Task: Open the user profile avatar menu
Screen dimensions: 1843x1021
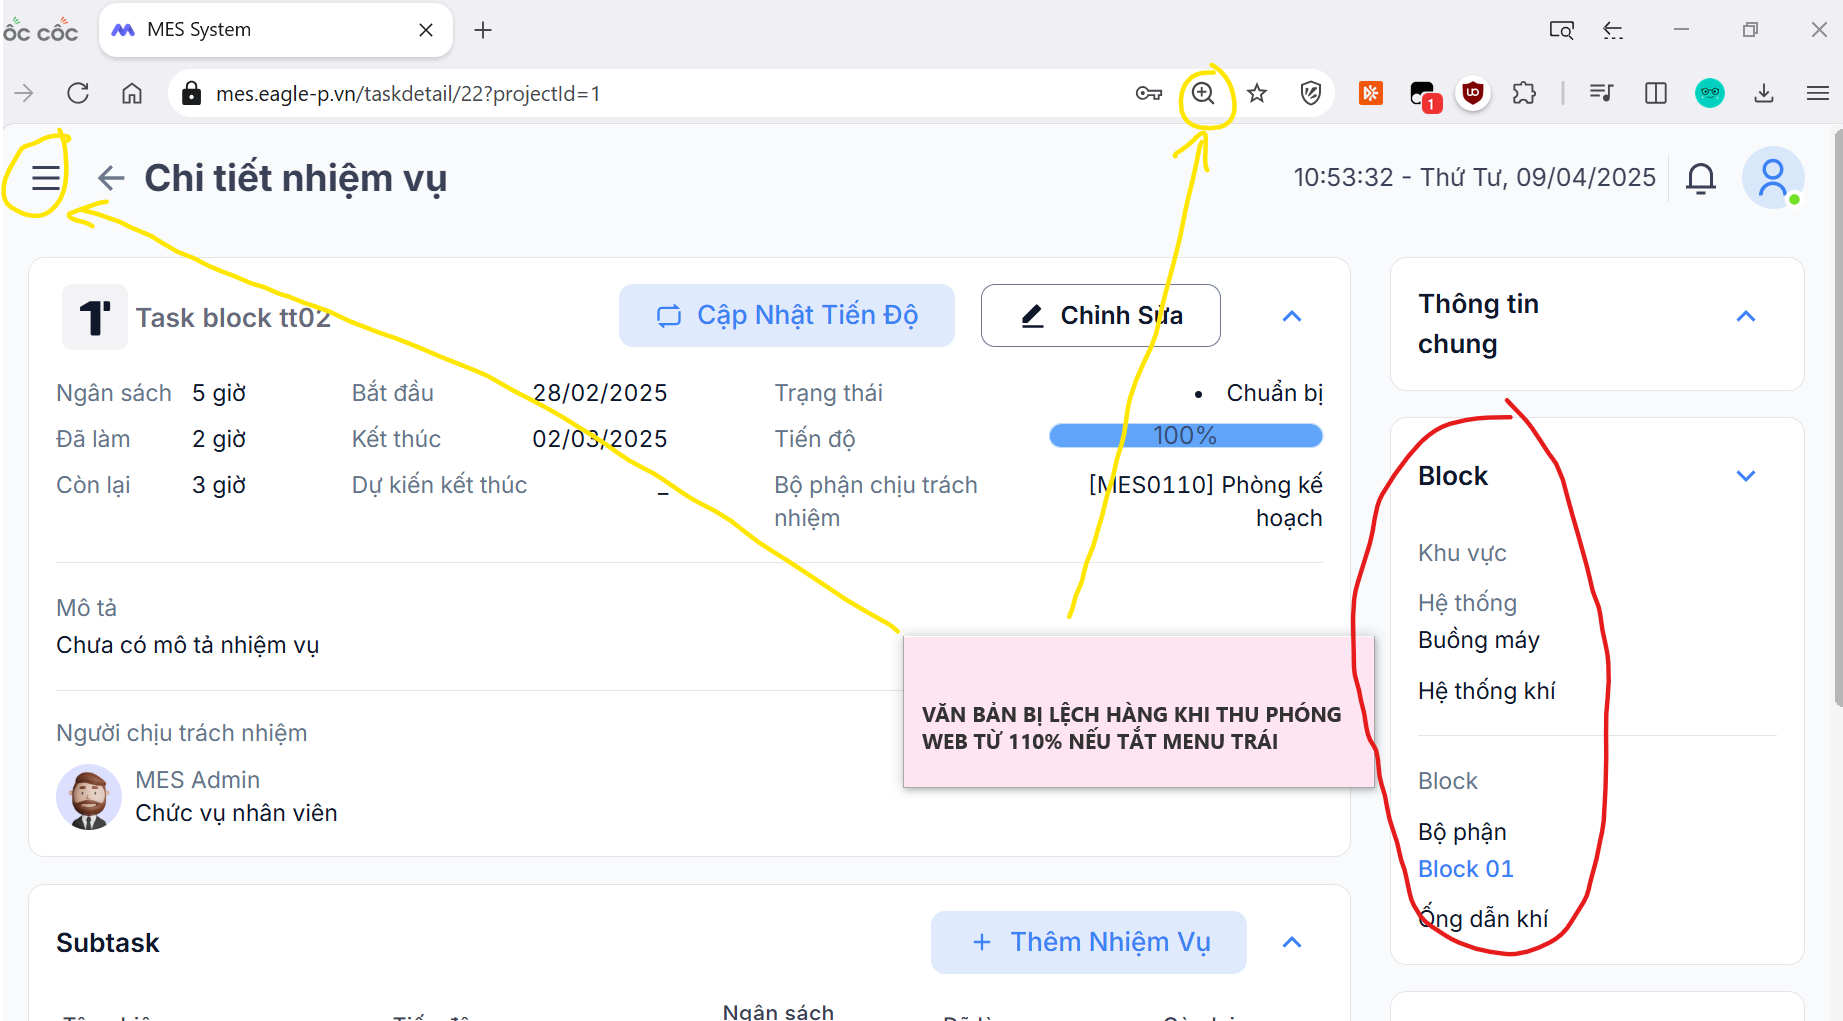Action: coord(1772,178)
